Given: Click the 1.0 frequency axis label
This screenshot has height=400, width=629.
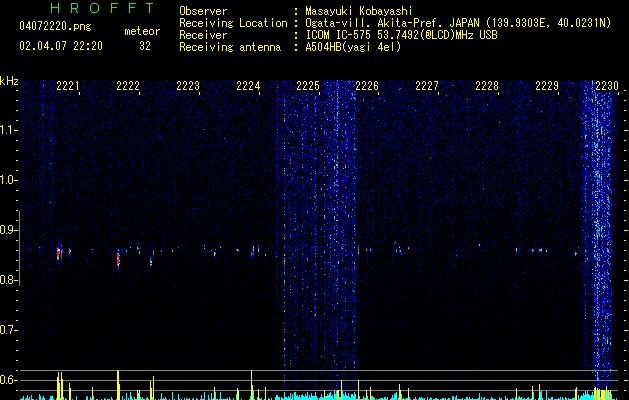Looking at the screenshot, I should (8, 180).
